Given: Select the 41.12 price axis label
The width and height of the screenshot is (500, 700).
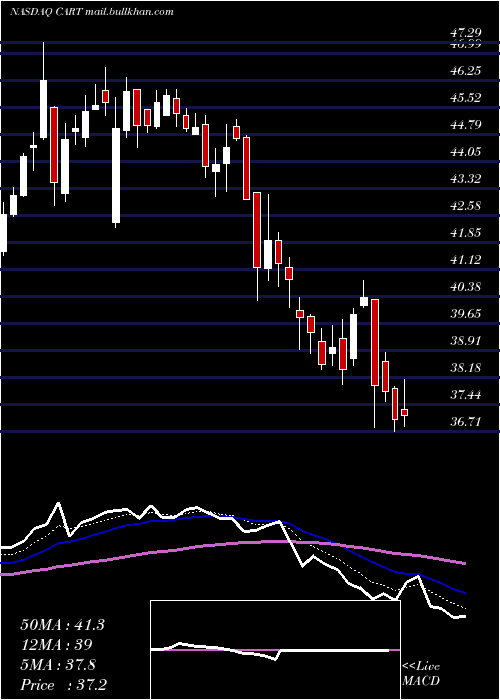Looking at the screenshot, I should (x=465, y=259).
